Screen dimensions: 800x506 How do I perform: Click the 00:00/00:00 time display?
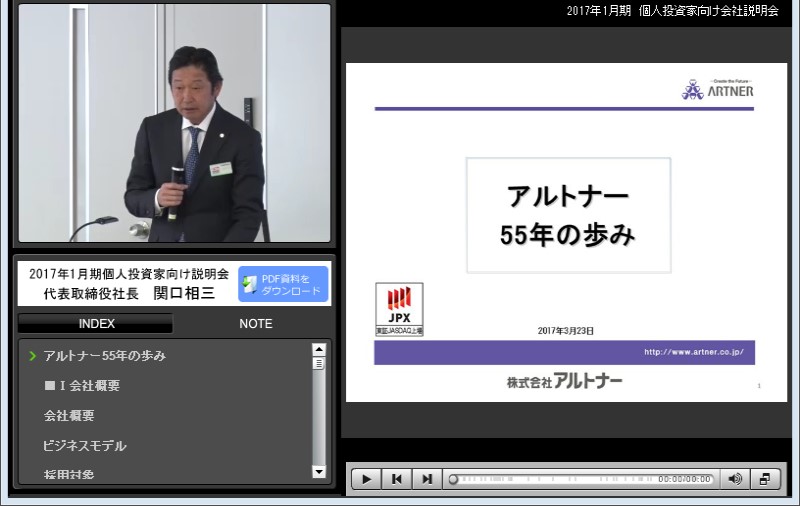[684, 479]
